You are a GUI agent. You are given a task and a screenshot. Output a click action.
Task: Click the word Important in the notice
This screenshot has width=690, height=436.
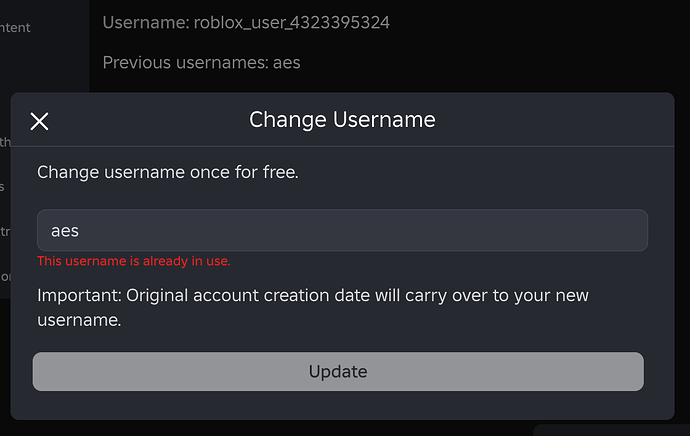(76, 296)
